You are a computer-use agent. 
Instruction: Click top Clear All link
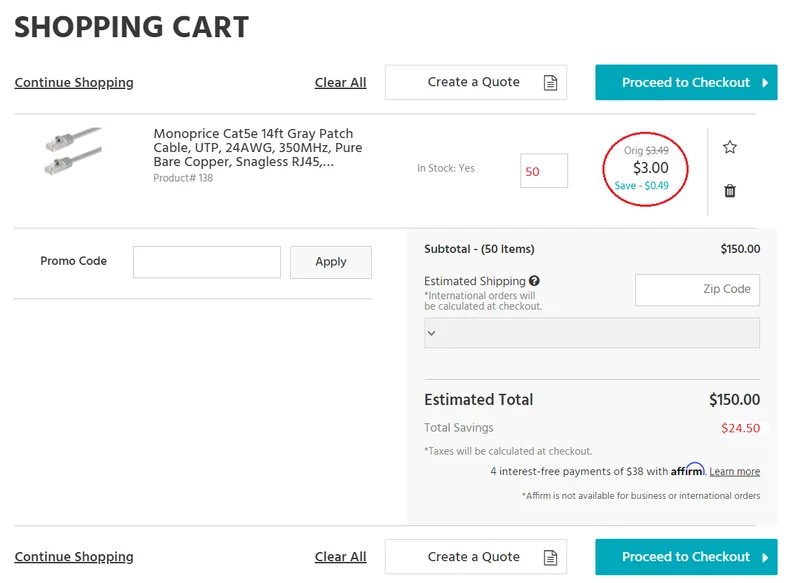(340, 82)
